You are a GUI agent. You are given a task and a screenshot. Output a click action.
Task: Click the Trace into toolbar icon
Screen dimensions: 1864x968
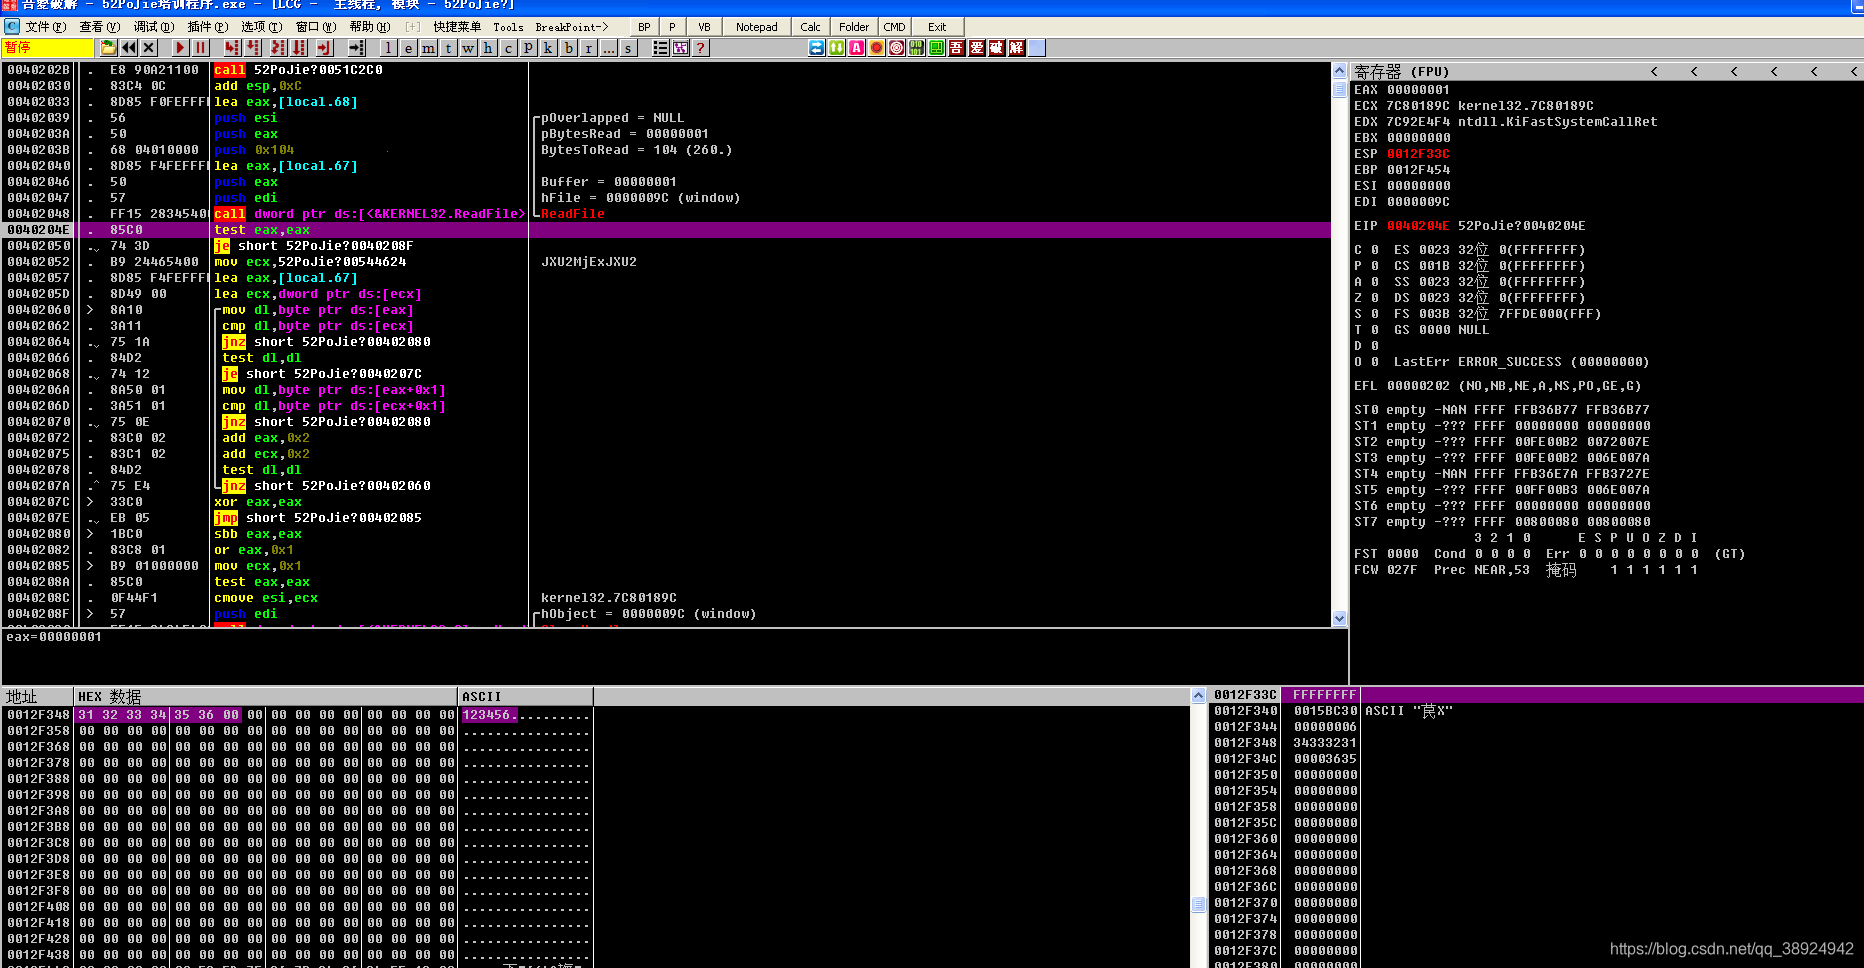point(278,48)
